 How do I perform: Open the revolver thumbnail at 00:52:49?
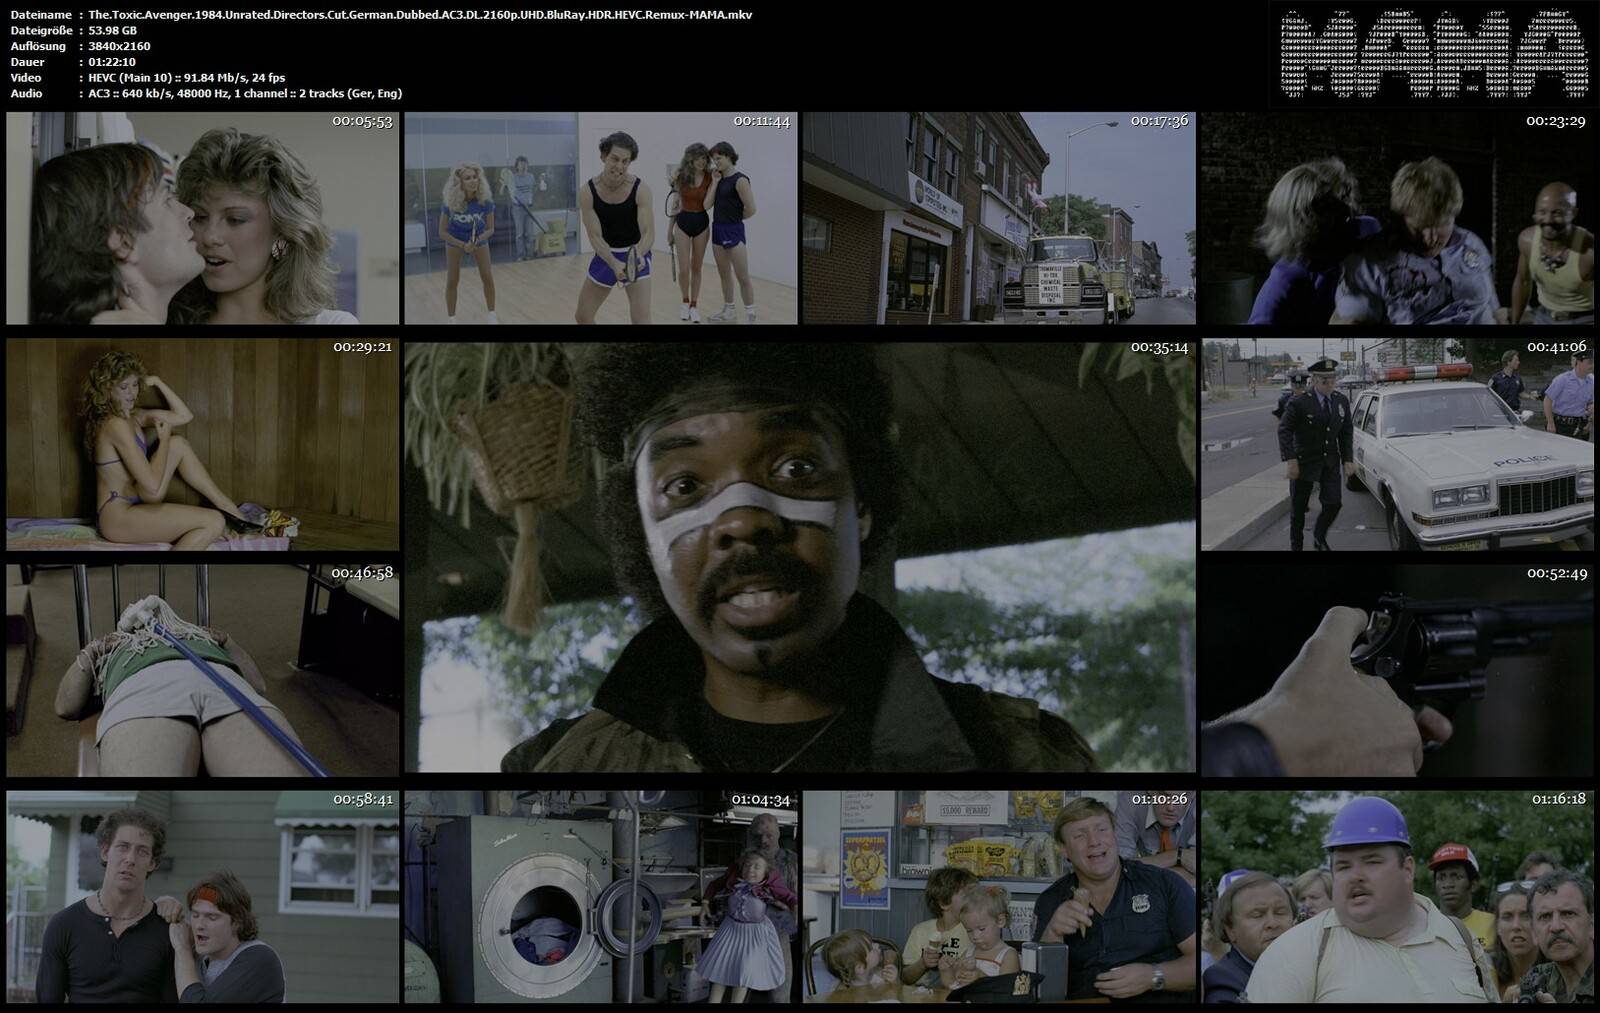1397,670
